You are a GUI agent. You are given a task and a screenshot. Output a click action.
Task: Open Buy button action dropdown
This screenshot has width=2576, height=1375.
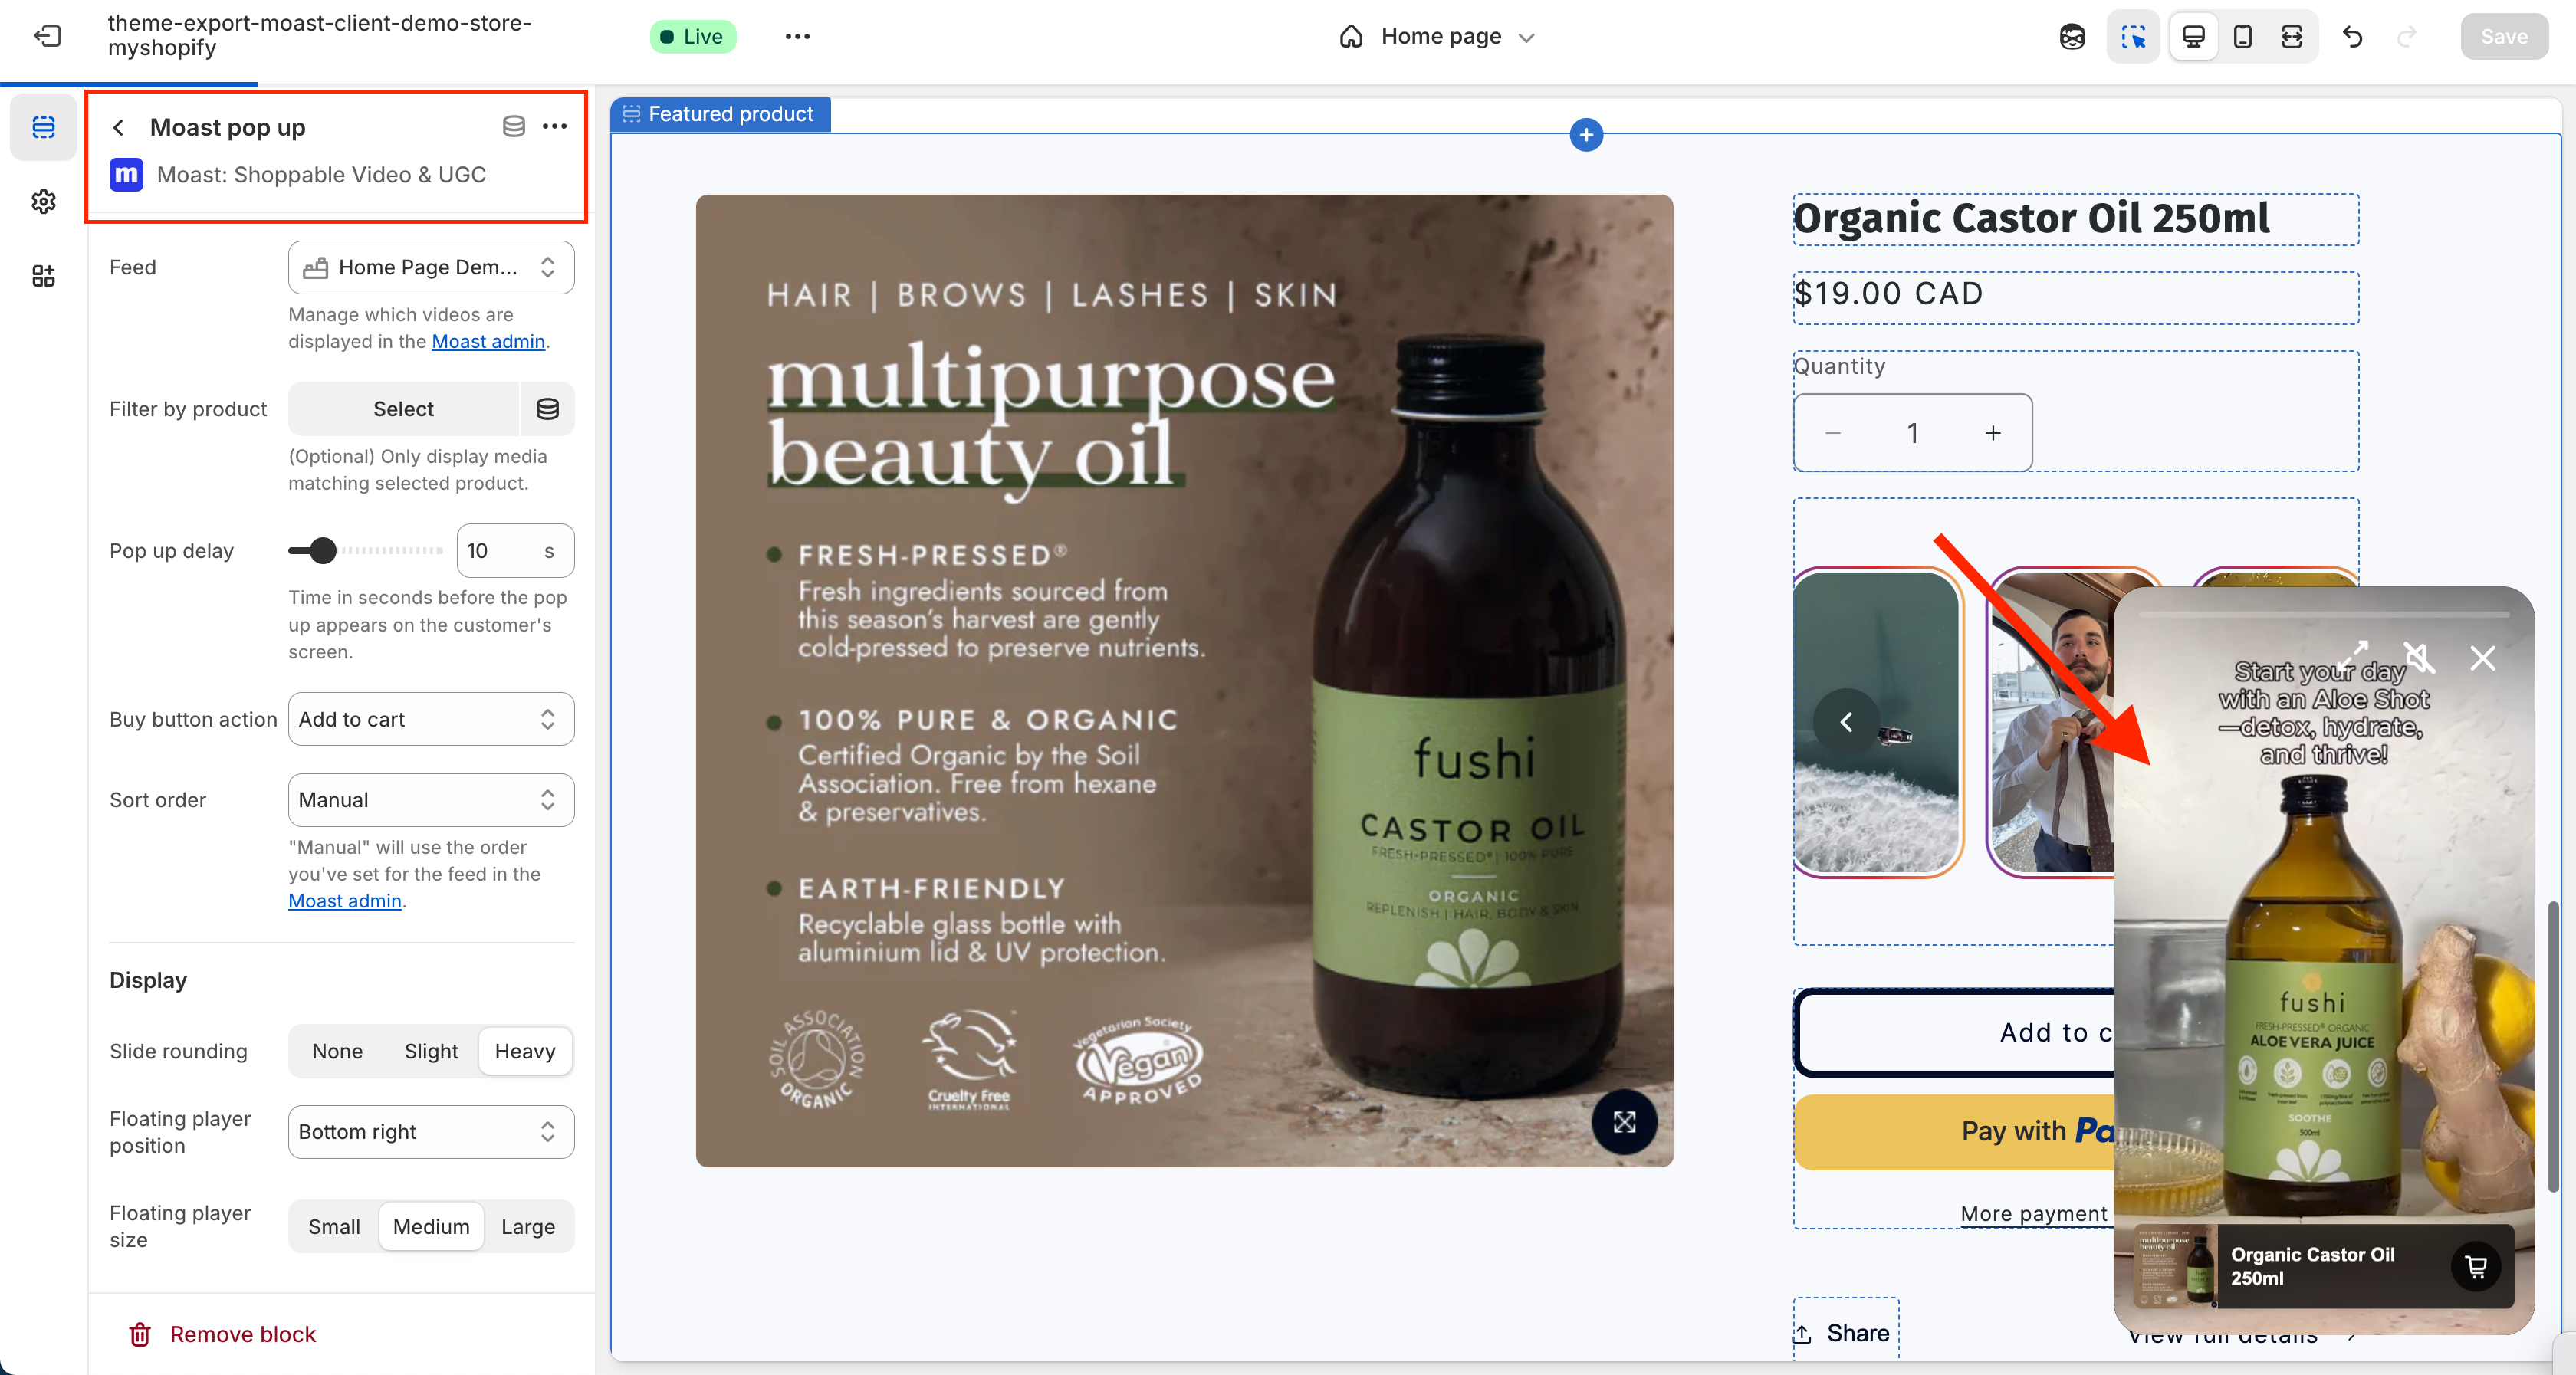coord(431,719)
